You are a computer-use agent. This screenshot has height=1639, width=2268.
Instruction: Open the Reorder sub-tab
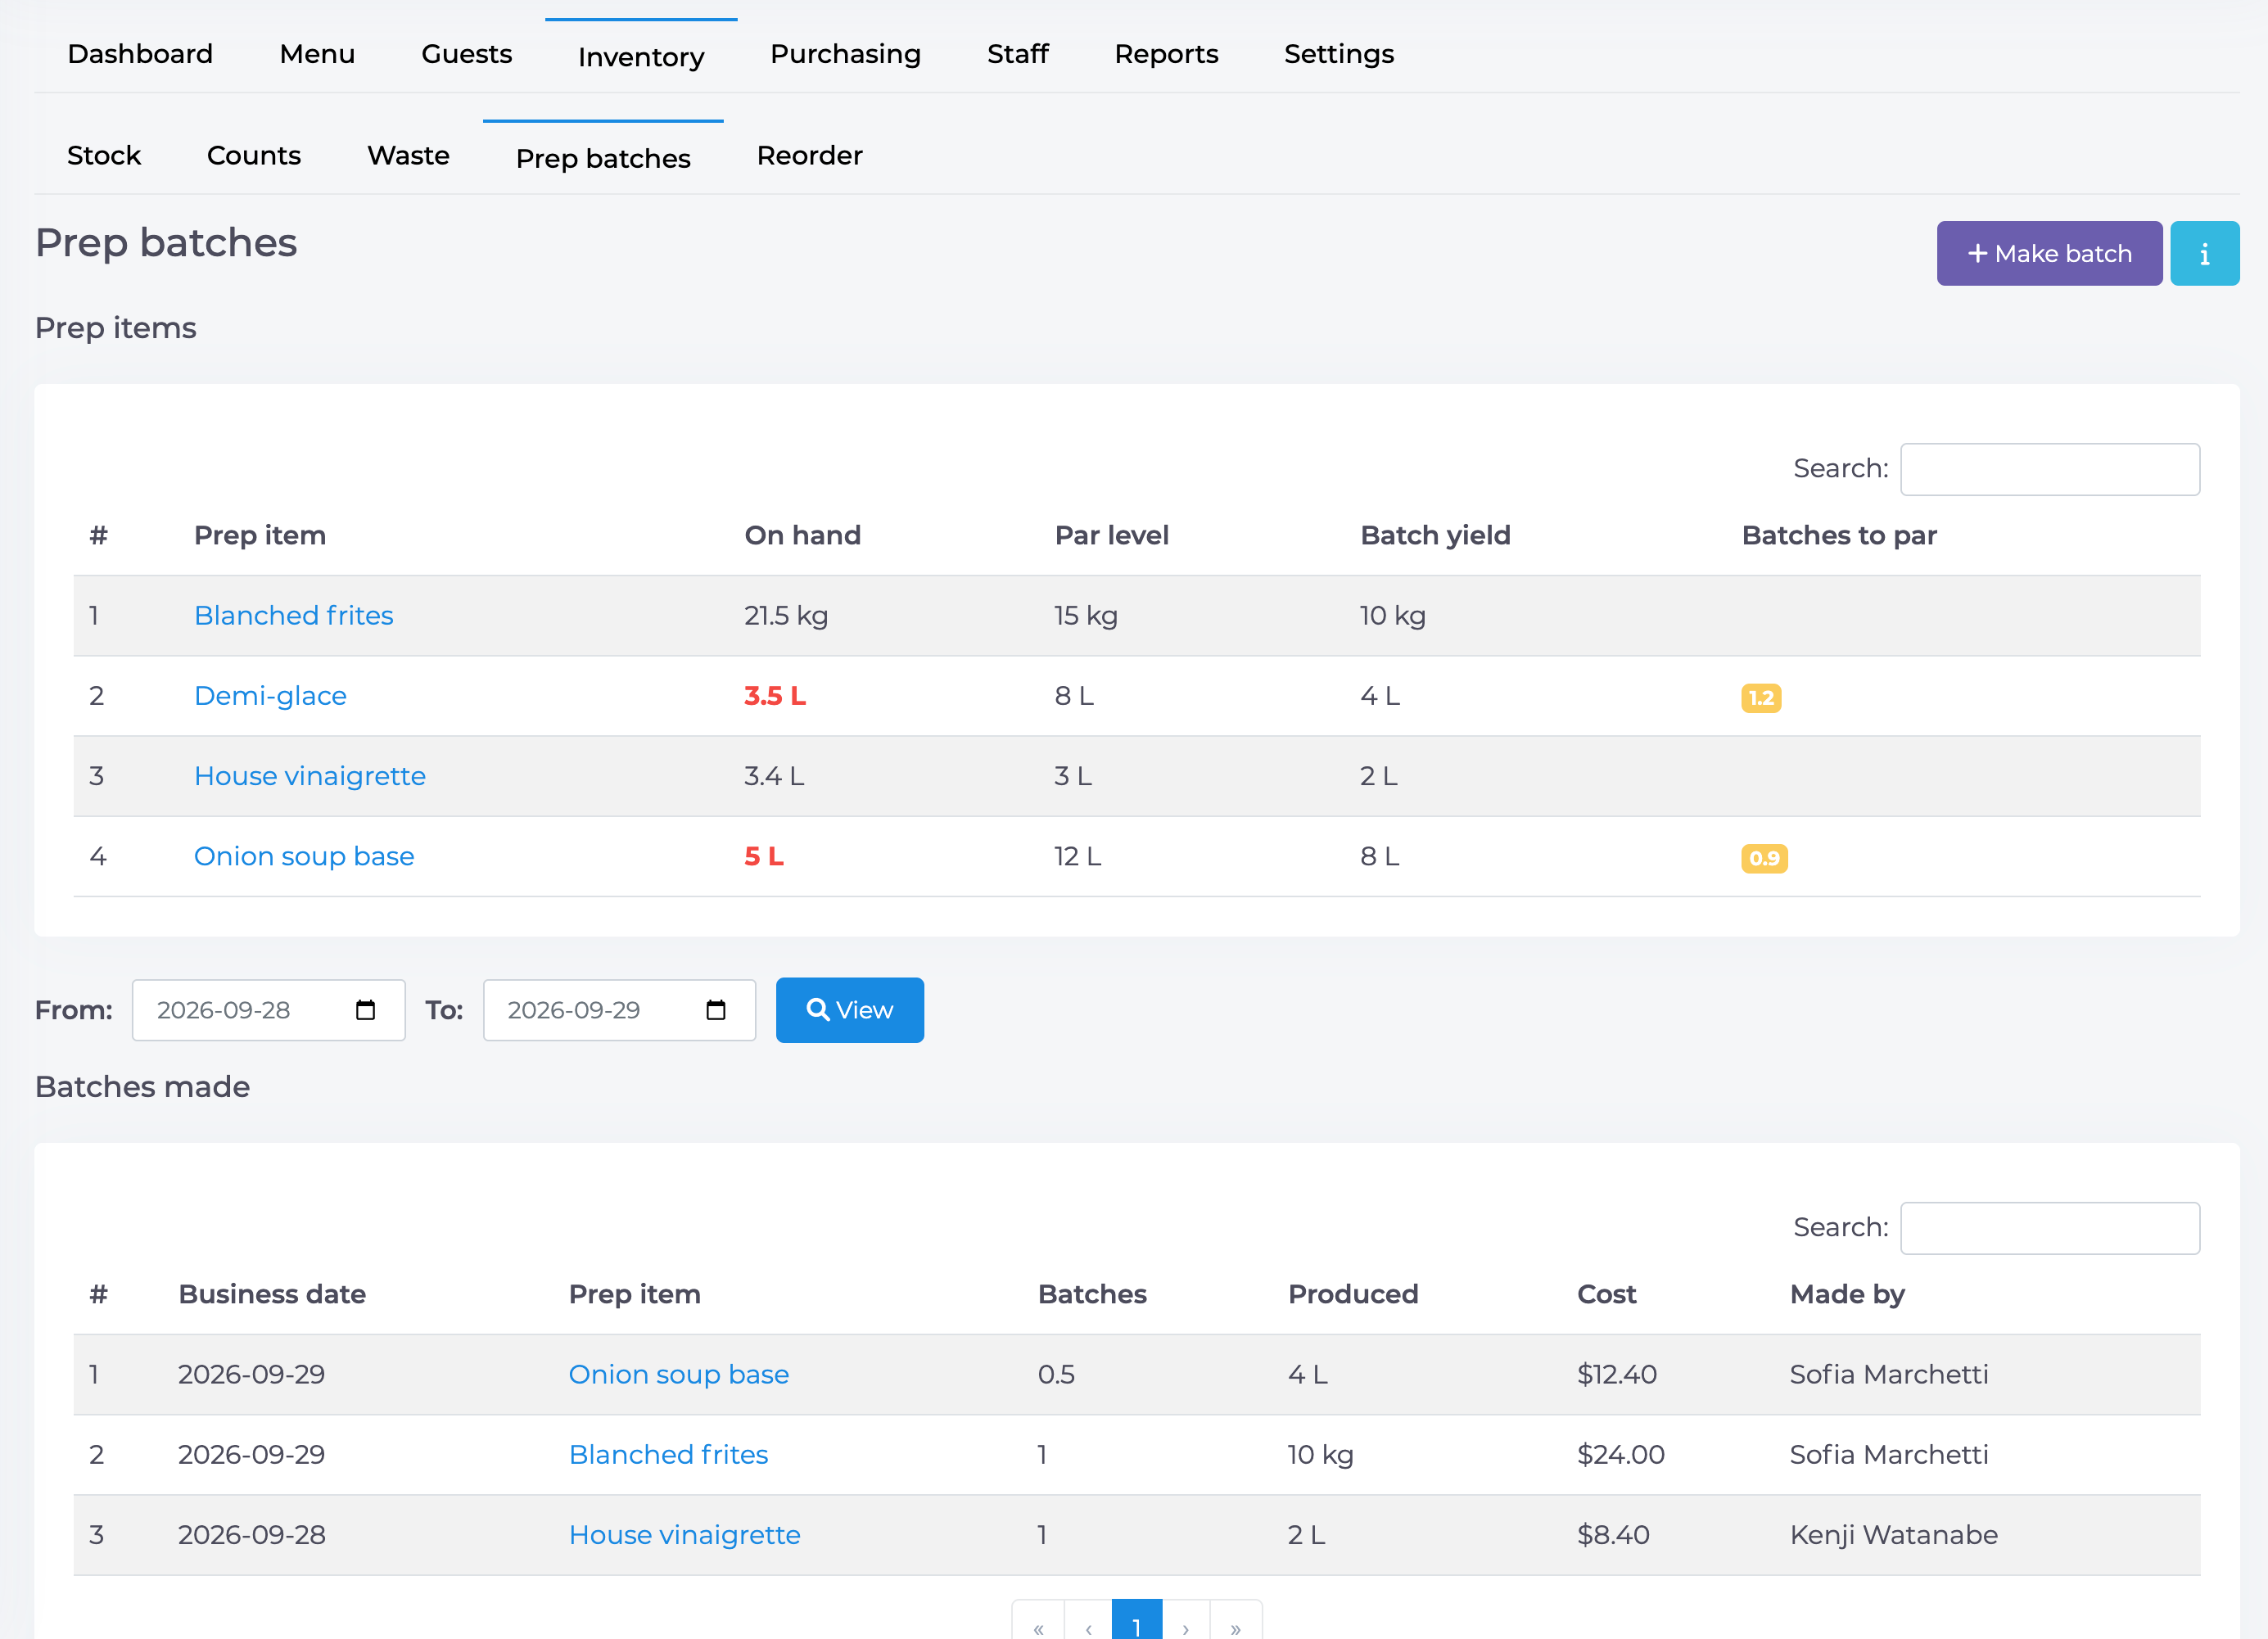click(809, 156)
